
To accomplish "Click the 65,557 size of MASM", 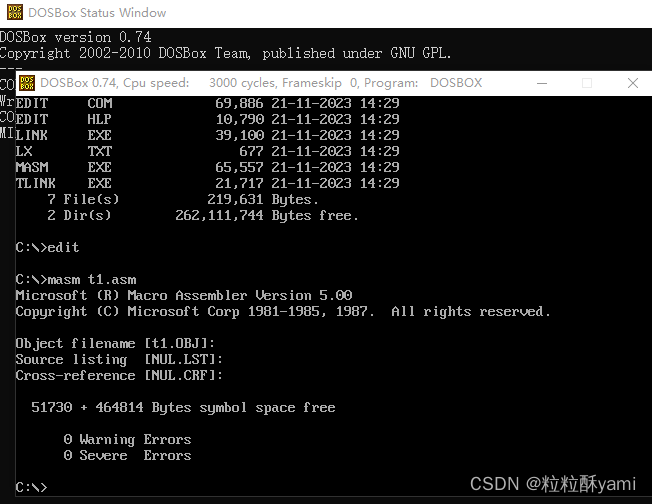I will 239,167.
